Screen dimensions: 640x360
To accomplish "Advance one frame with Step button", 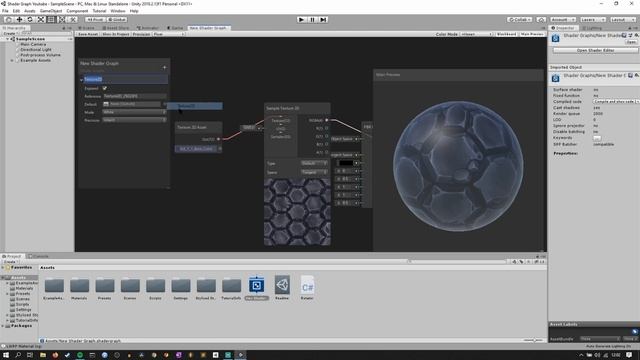I will (x=323, y=19).
